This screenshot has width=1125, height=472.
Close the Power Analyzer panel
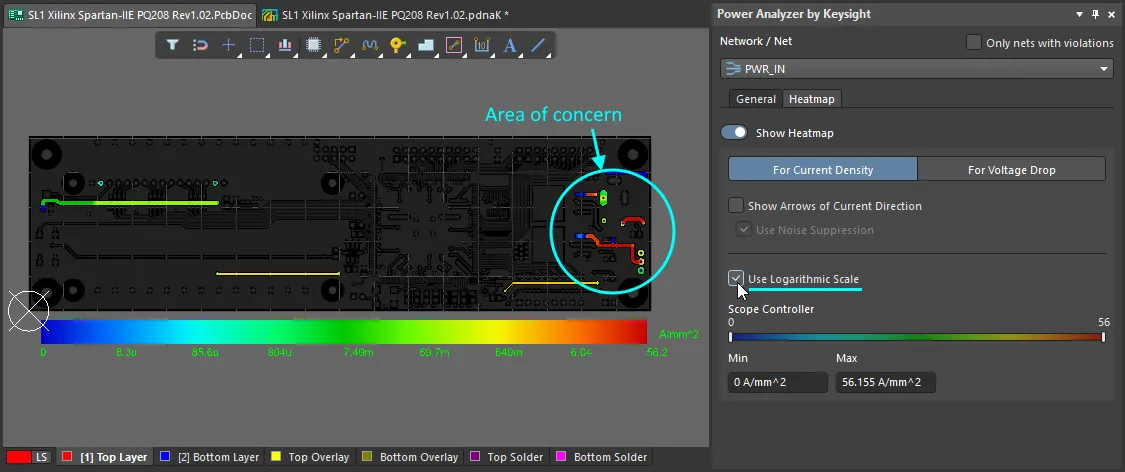(x=1111, y=14)
